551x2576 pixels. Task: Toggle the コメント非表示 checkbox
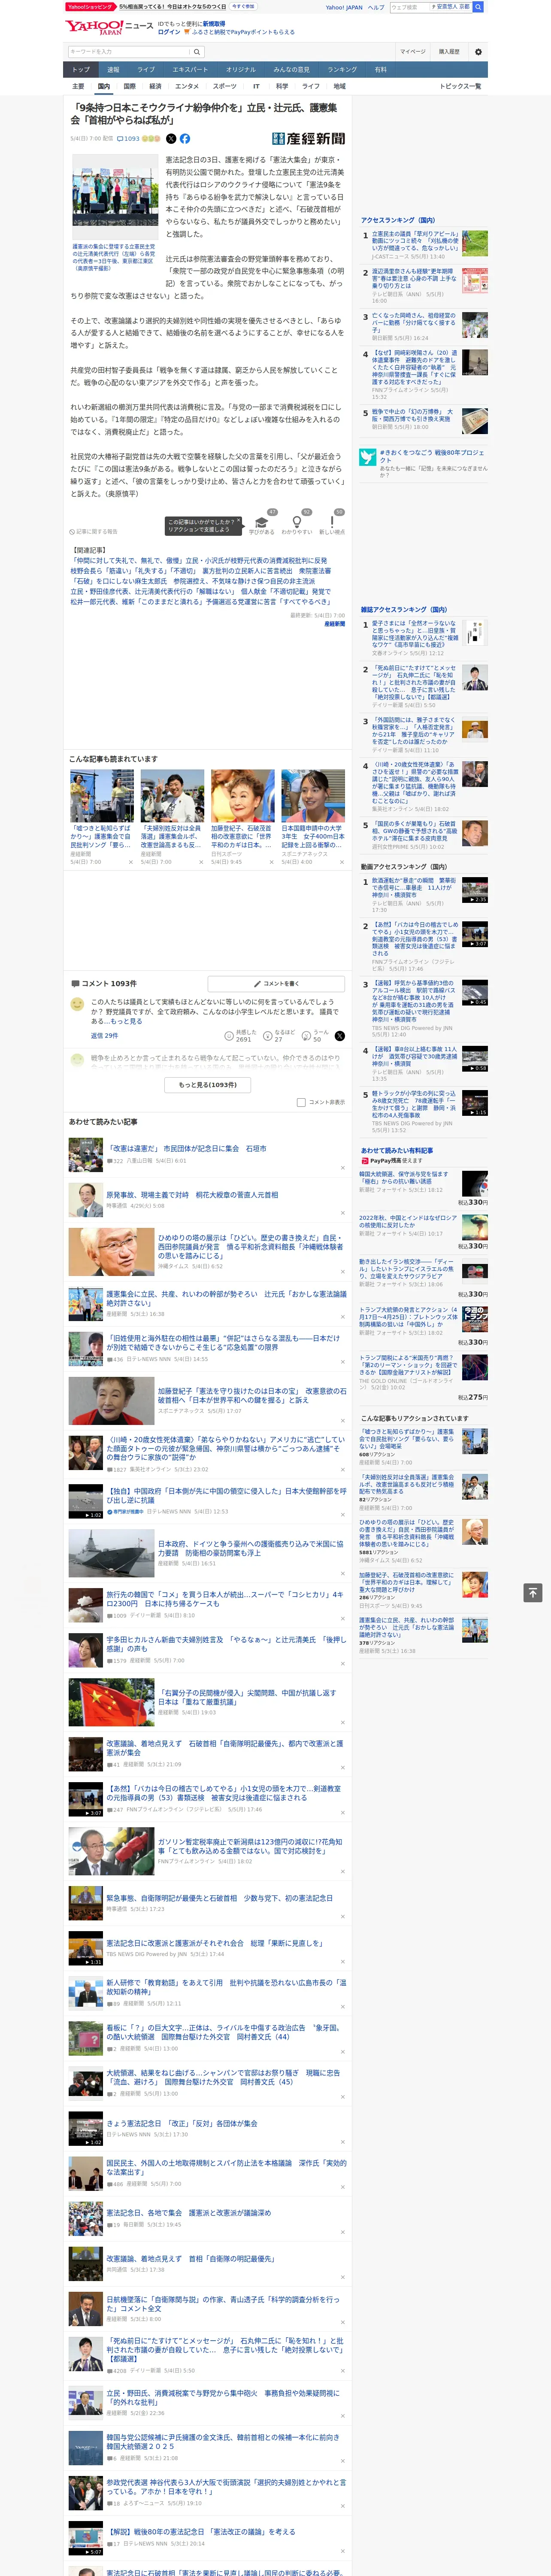301,1102
